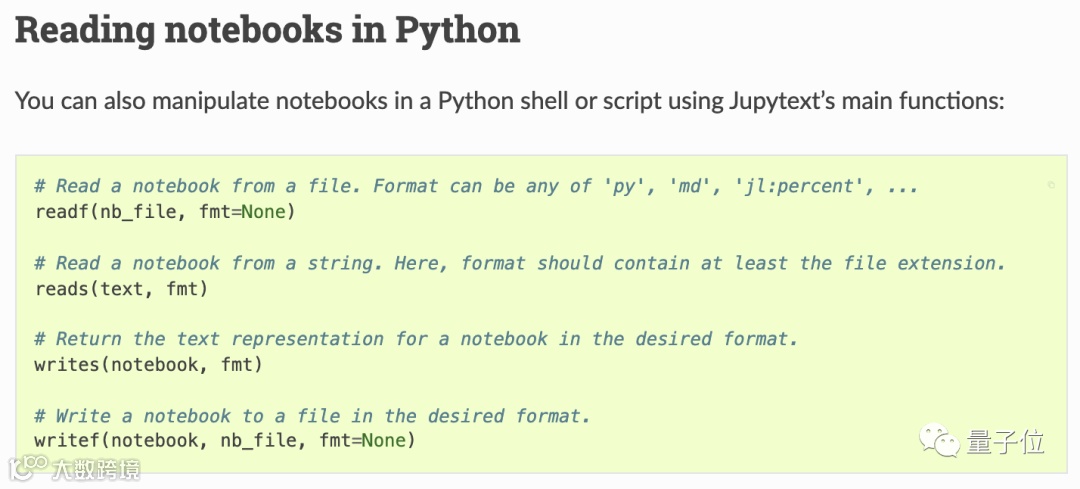Viewport: 1080px width, 489px height.
Task: Click the writes(notebook, fmt) code line
Action: coord(148,364)
